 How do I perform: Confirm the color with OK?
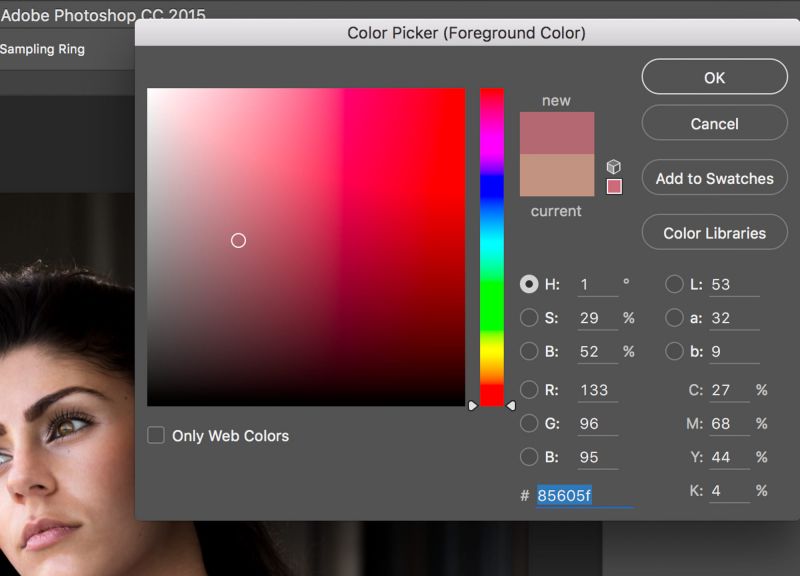pos(714,77)
